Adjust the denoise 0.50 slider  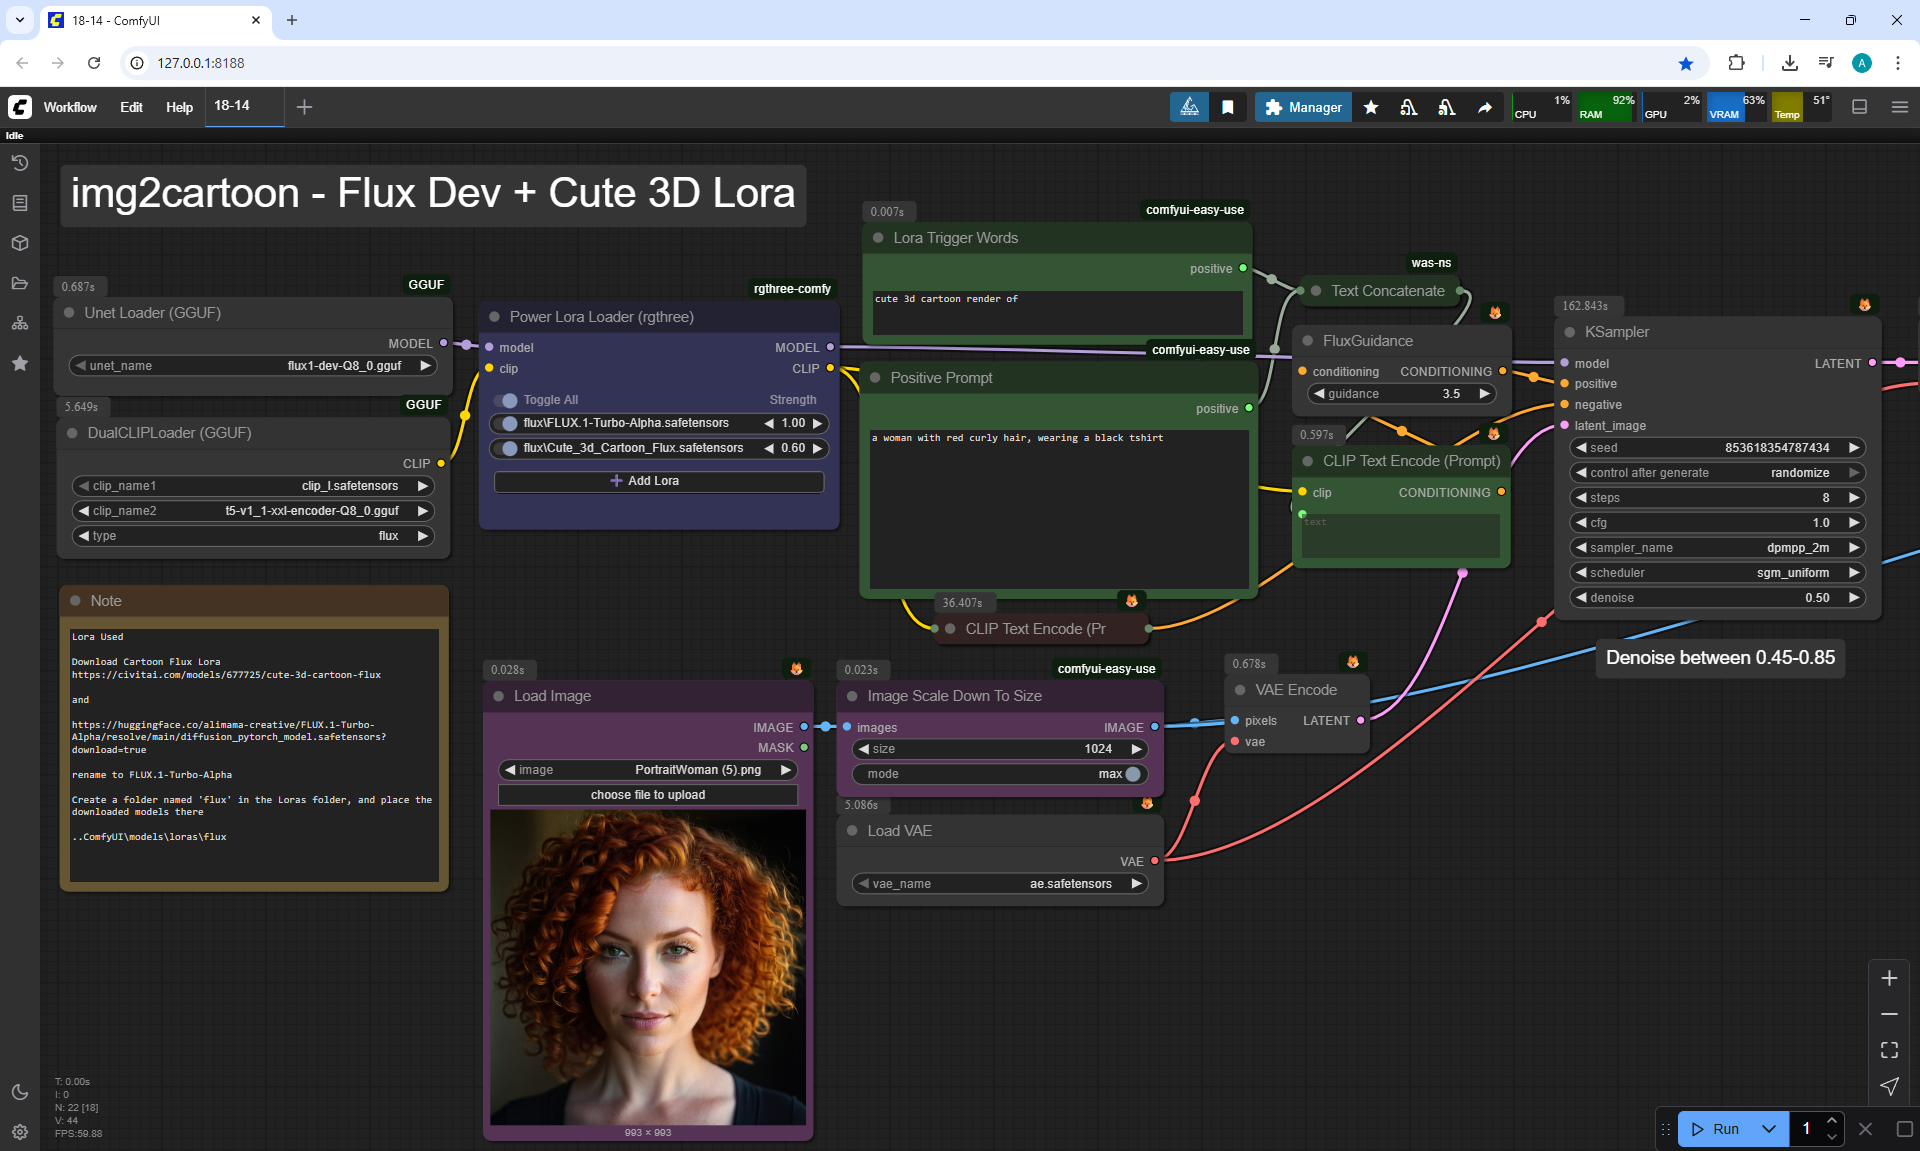pyautogui.click(x=1716, y=598)
